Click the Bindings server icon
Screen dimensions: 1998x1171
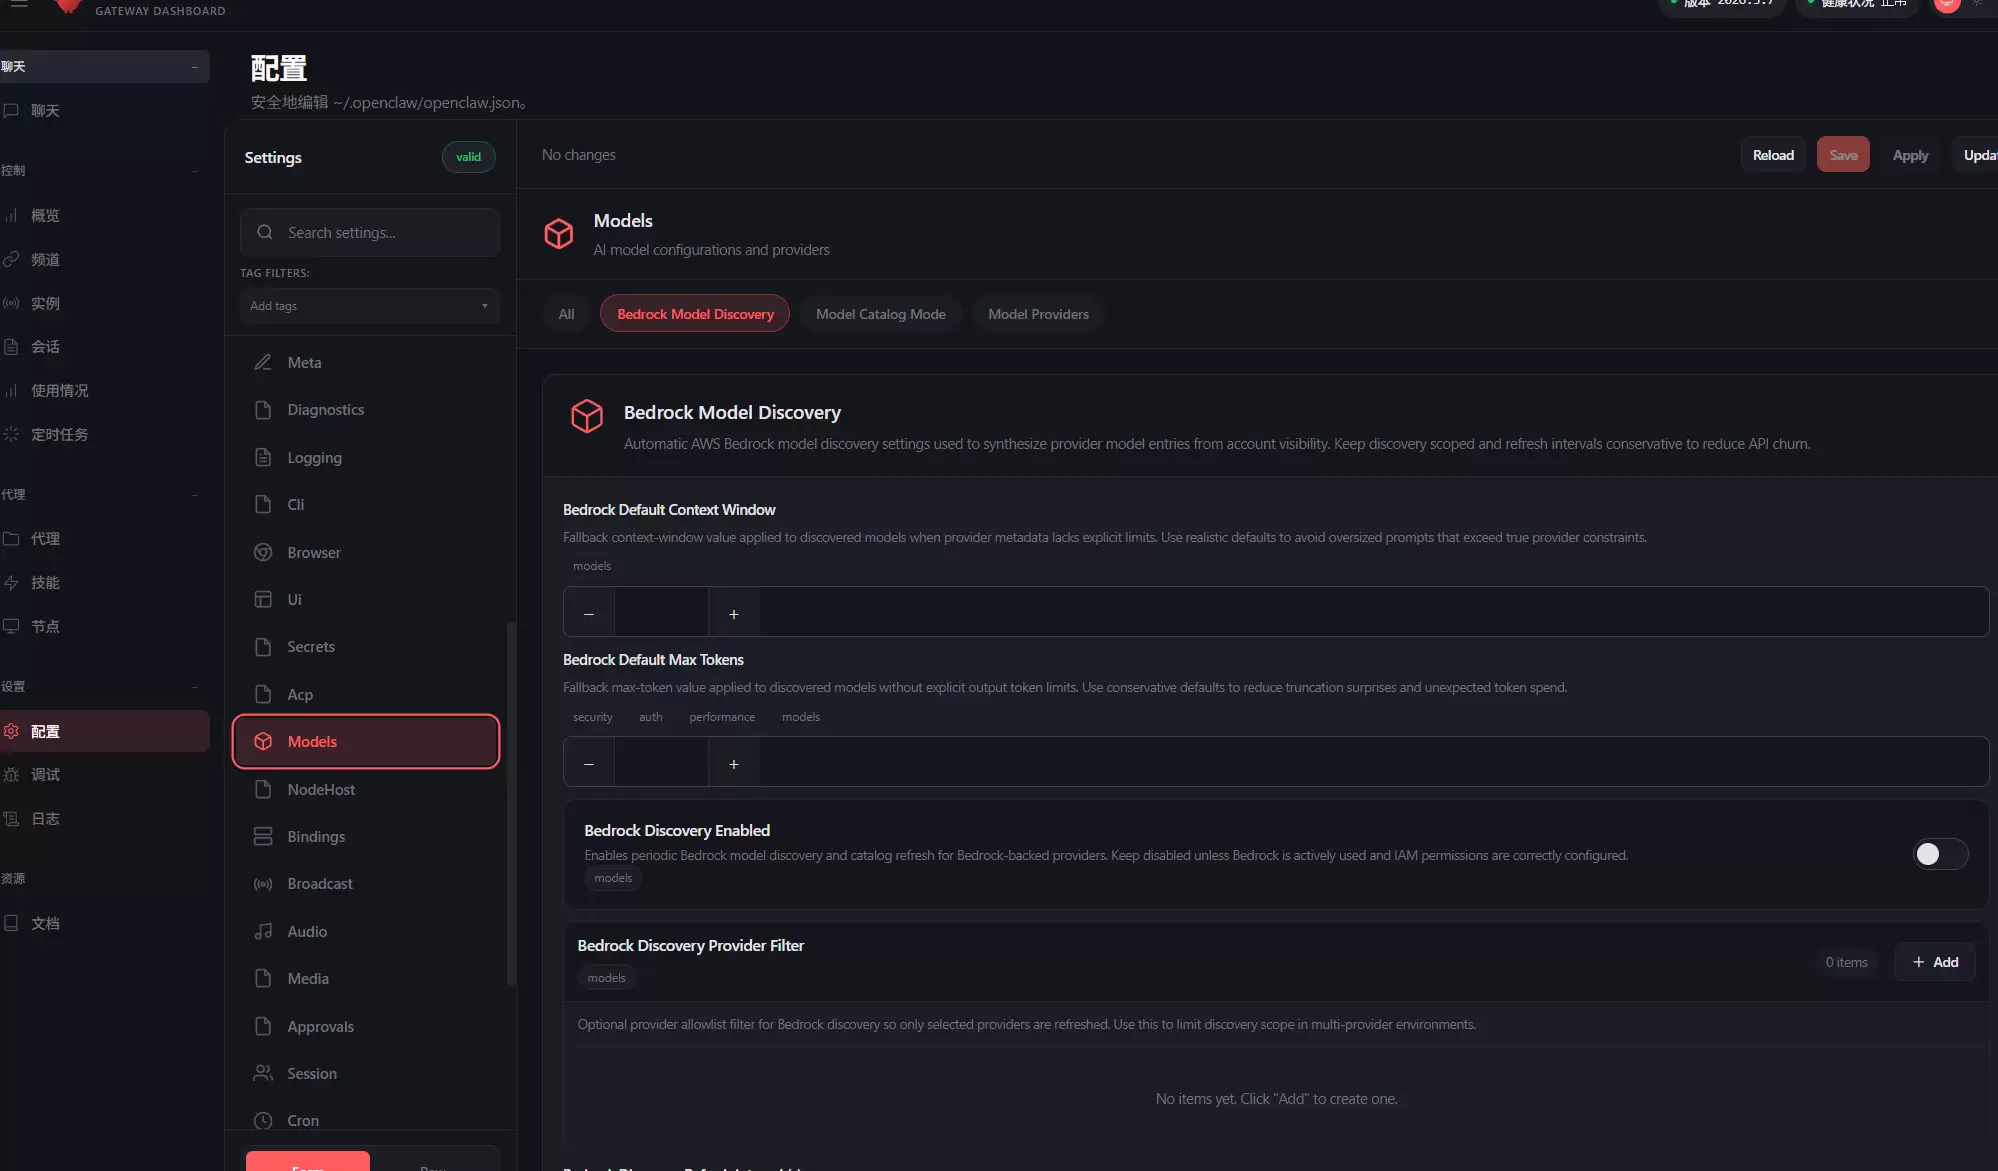[263, 836]
